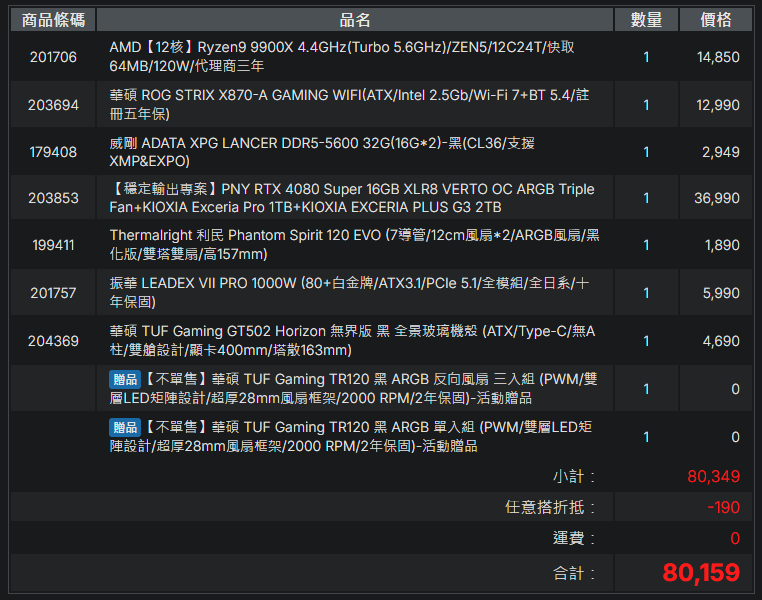The image size is (762, 600).
Task: Click the 贈品 badge on TR120 單入組 row
Action: (x=125, y=428)
